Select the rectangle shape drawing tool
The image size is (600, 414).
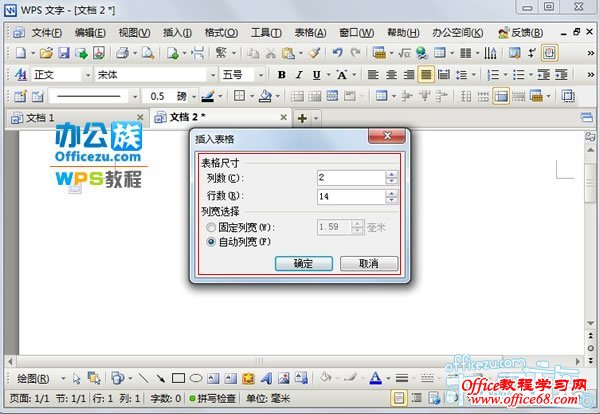(x=177, y=378)
